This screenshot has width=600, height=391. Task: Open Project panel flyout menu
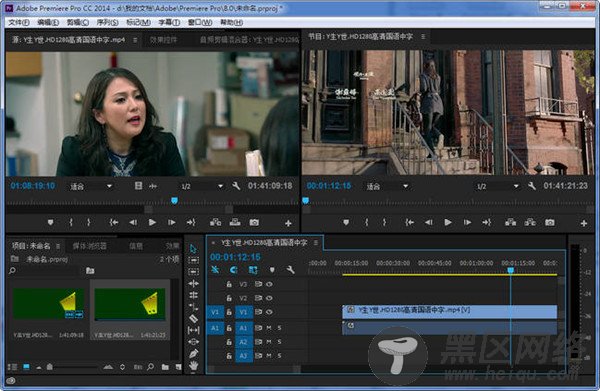pos(58,246)
